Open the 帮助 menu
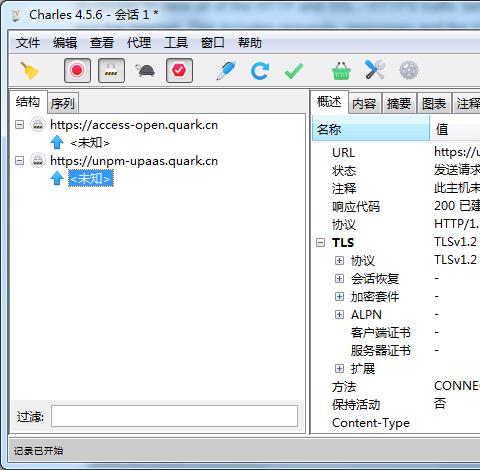The image size is (480, 470). tap(250, 43)
